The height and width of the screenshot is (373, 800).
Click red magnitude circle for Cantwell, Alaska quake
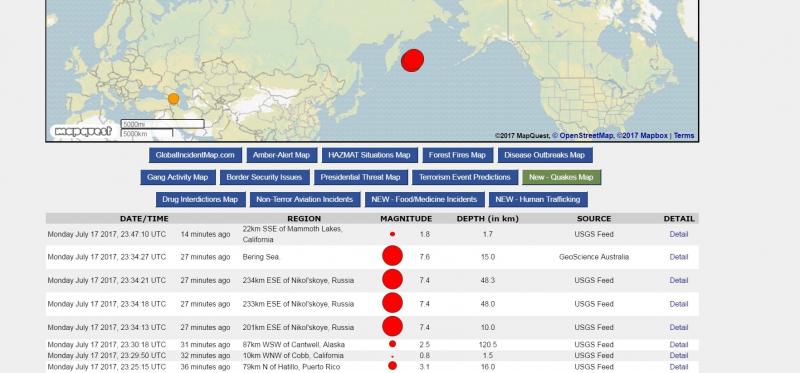(392, 344)
